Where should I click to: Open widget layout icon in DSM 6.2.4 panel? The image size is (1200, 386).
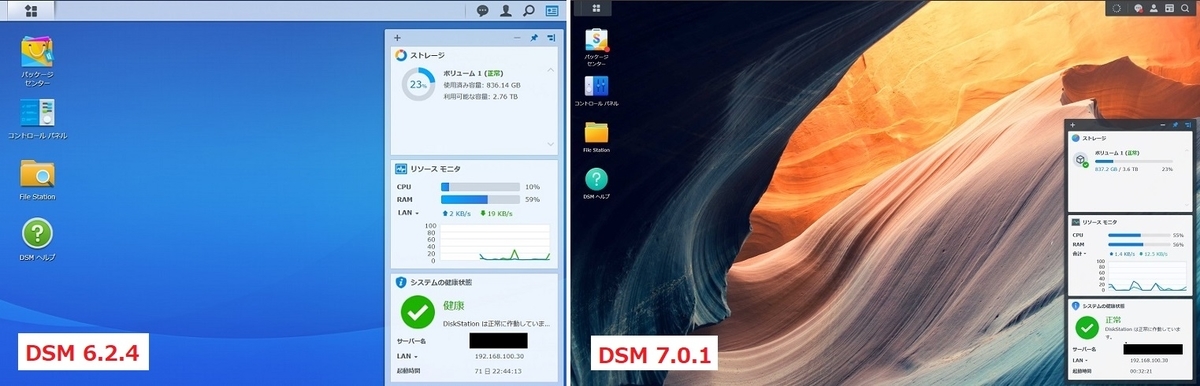(551, 37)
